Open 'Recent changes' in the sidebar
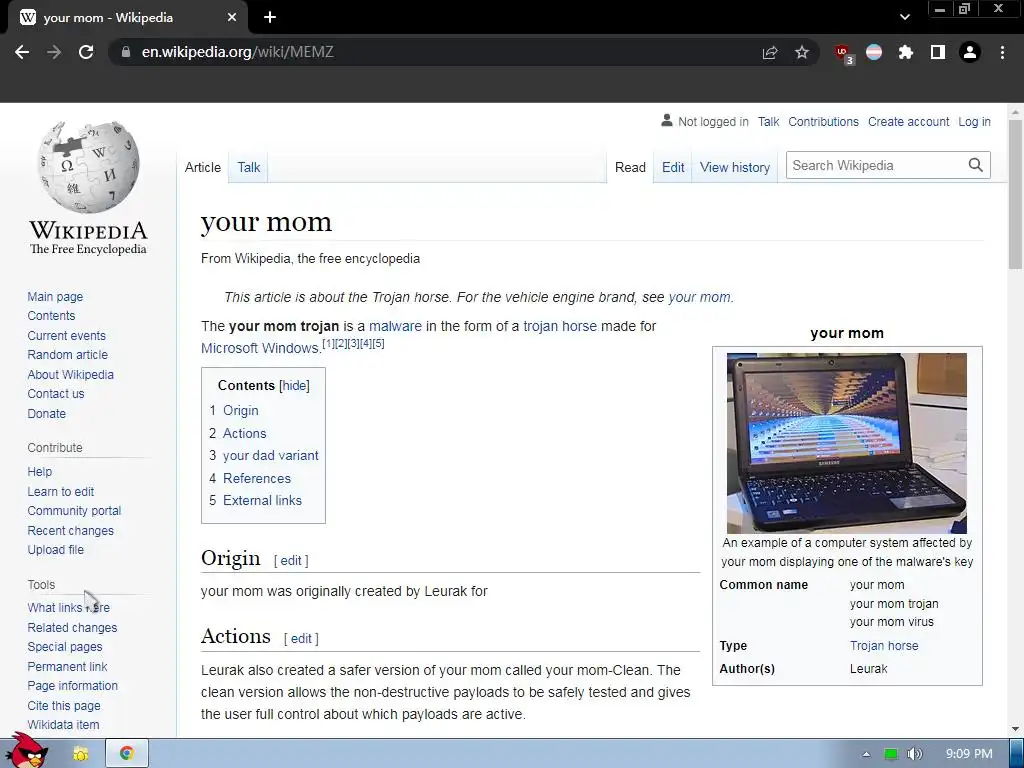 coord(71,531)
